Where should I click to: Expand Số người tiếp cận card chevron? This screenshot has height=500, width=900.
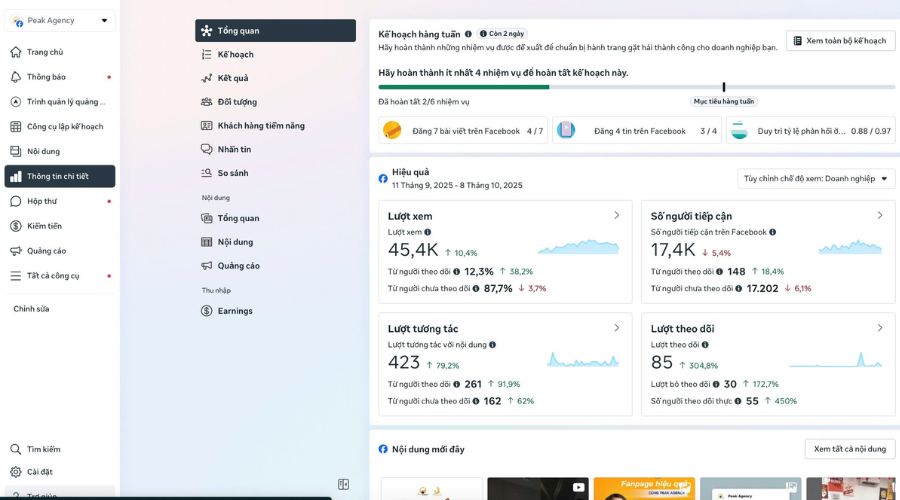point(880,215)
